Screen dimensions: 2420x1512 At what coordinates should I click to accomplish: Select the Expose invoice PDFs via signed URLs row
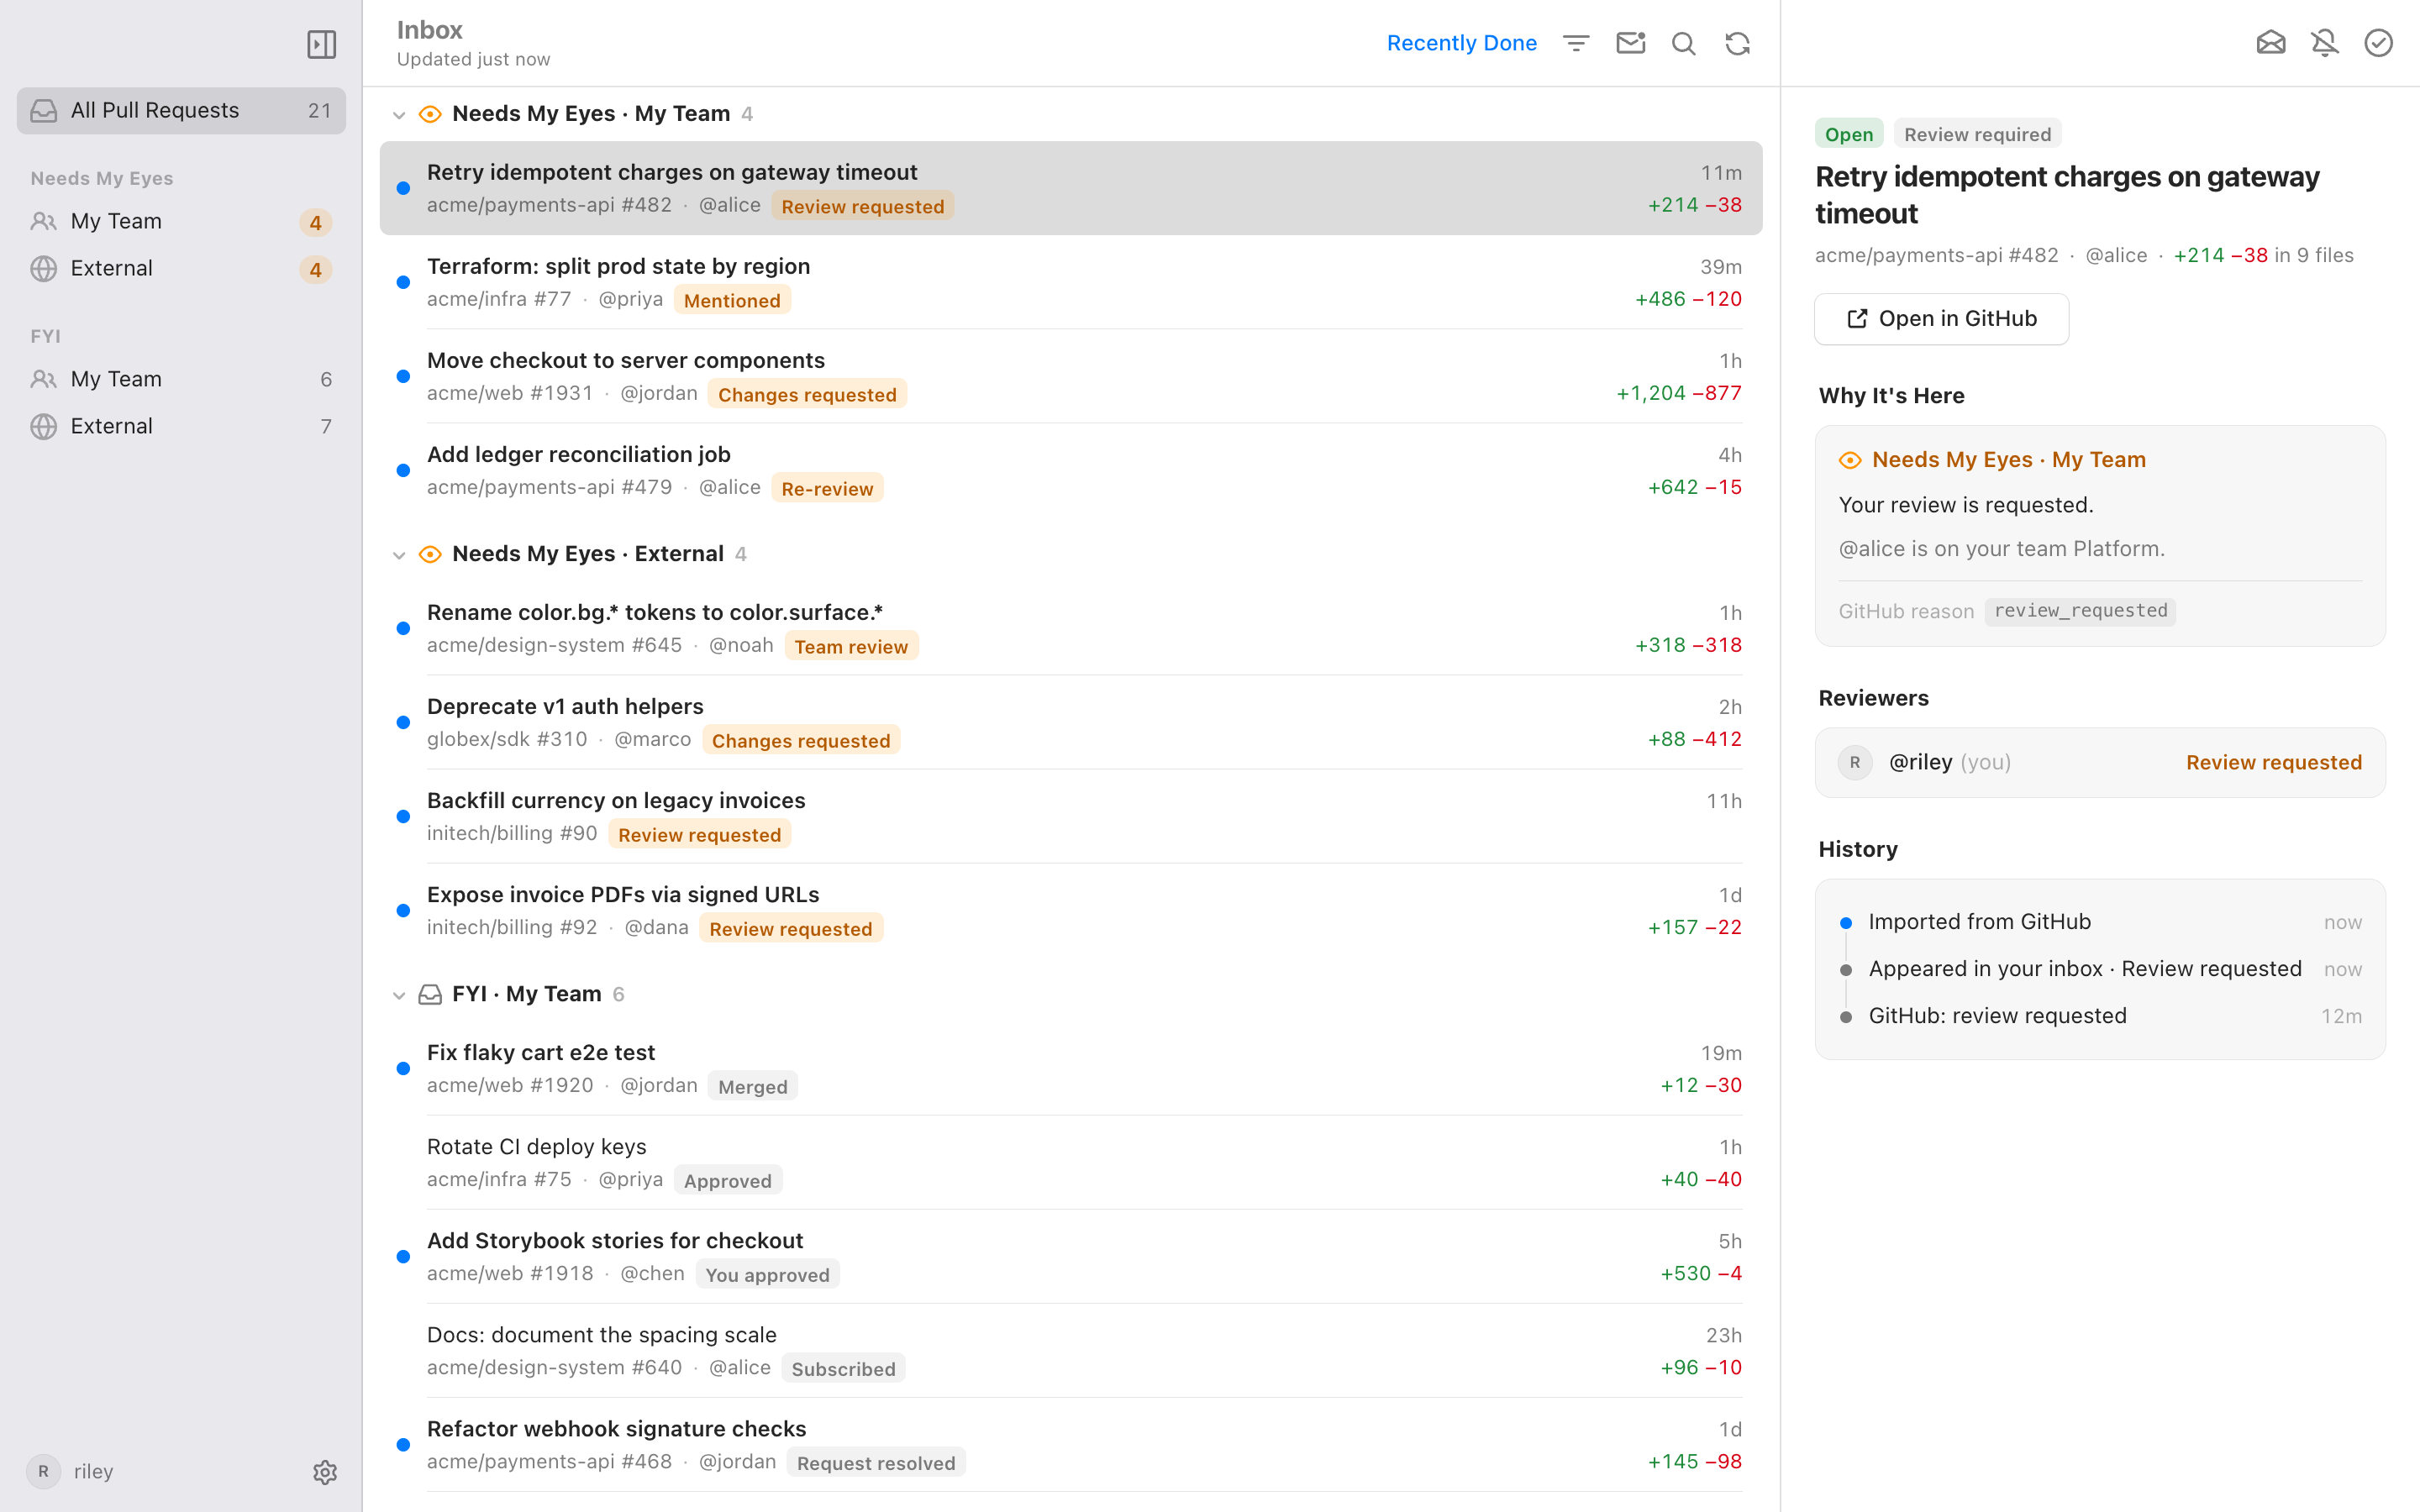pos(1071,910)
